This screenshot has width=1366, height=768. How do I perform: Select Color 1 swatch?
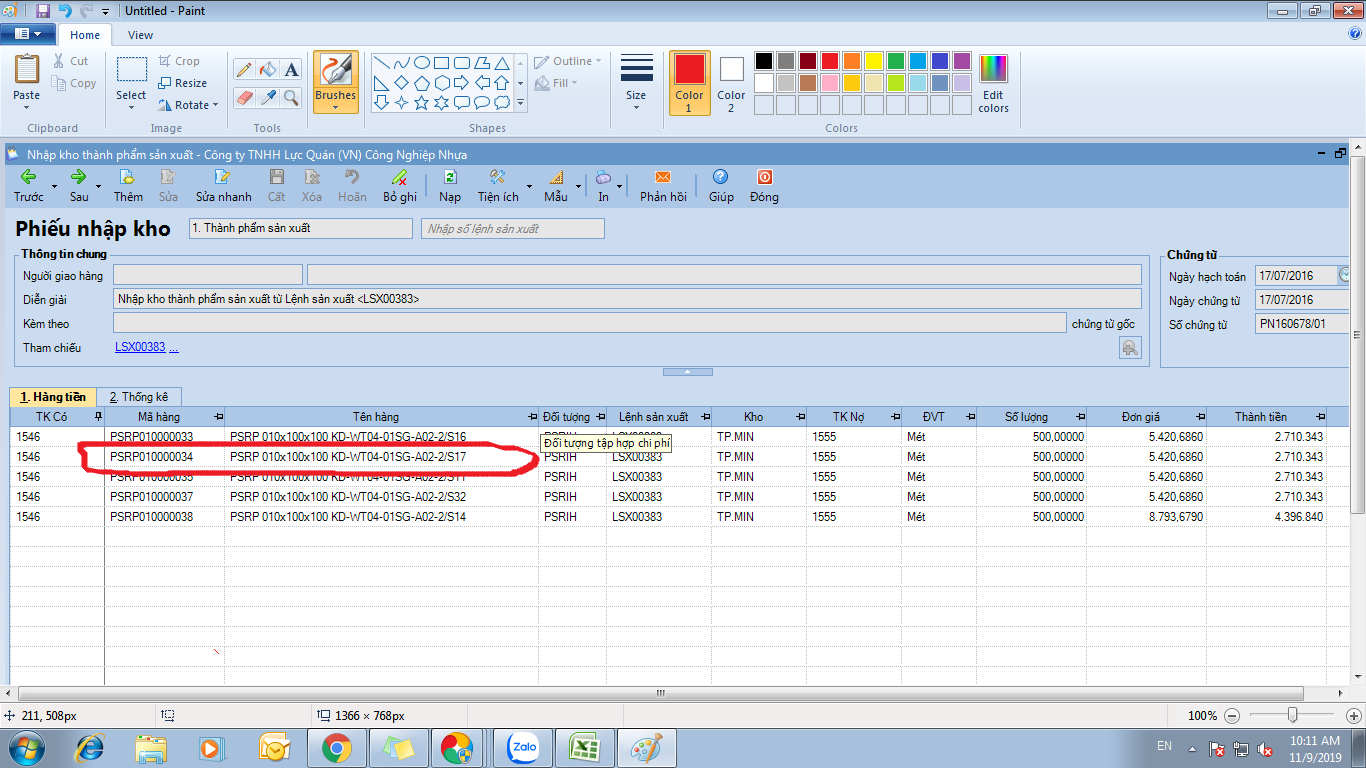click(689, 82)
